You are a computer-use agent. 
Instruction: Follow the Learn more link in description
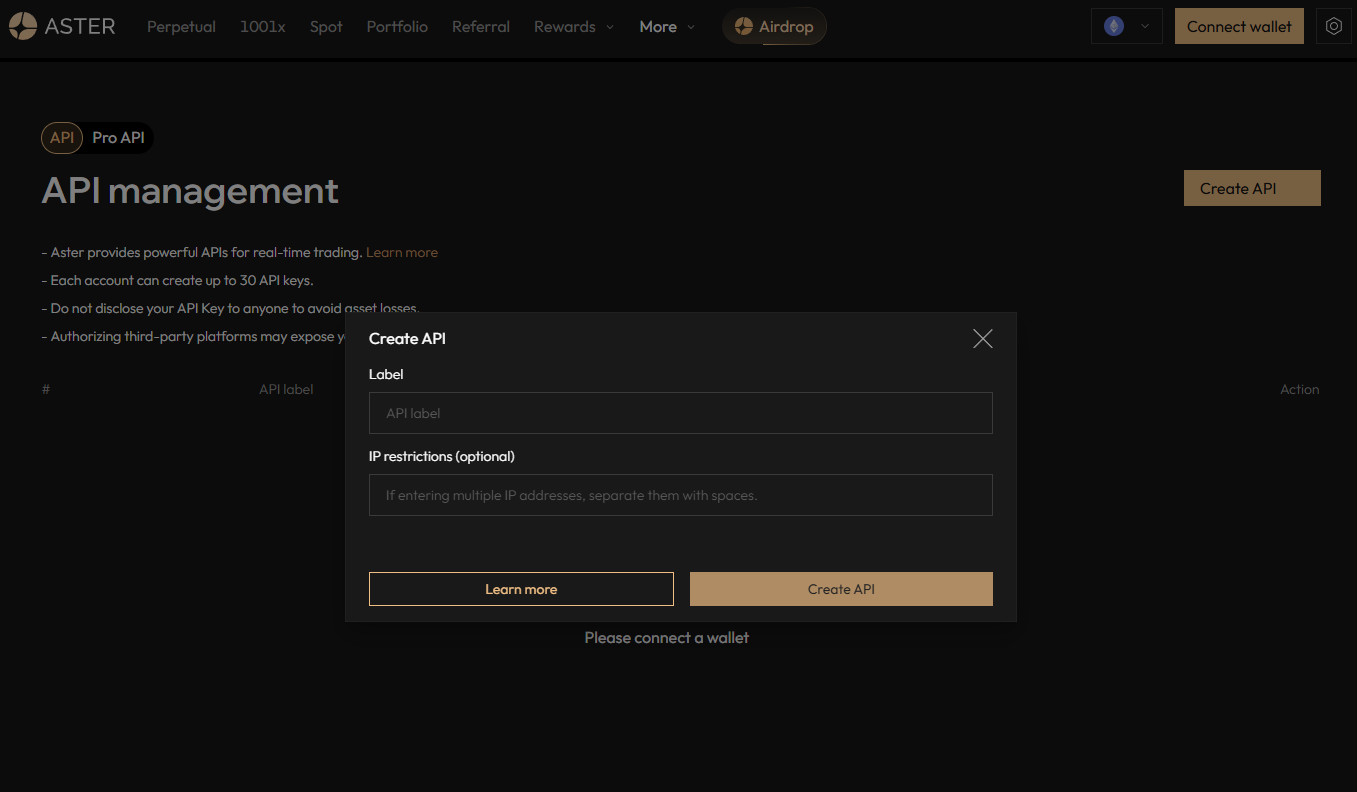tap(401, 253)
